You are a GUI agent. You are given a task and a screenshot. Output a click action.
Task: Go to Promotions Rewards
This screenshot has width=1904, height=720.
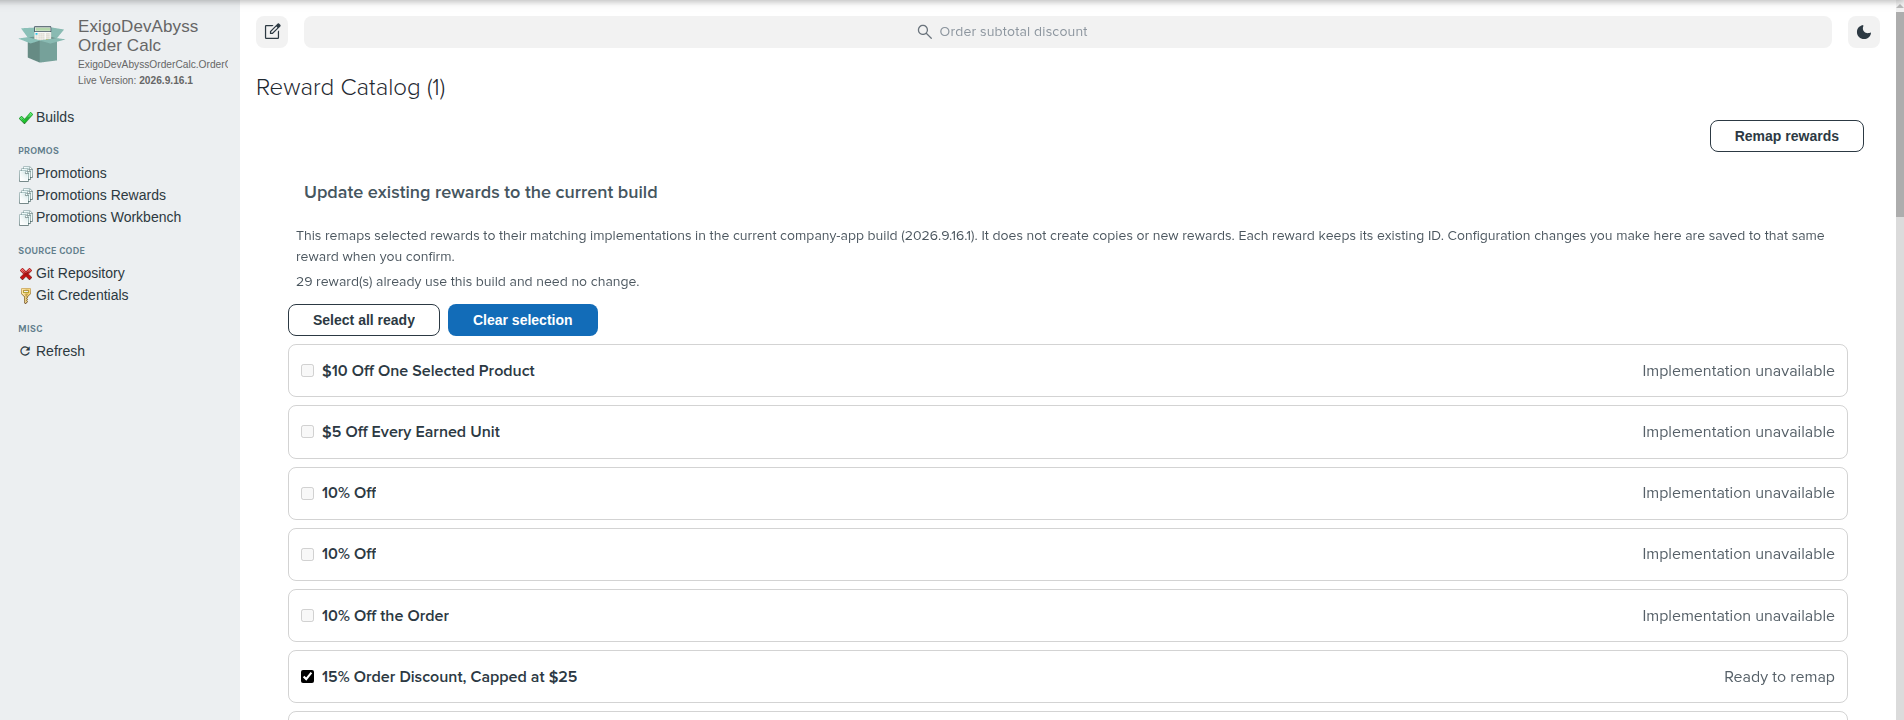click(x=101, y=195)
